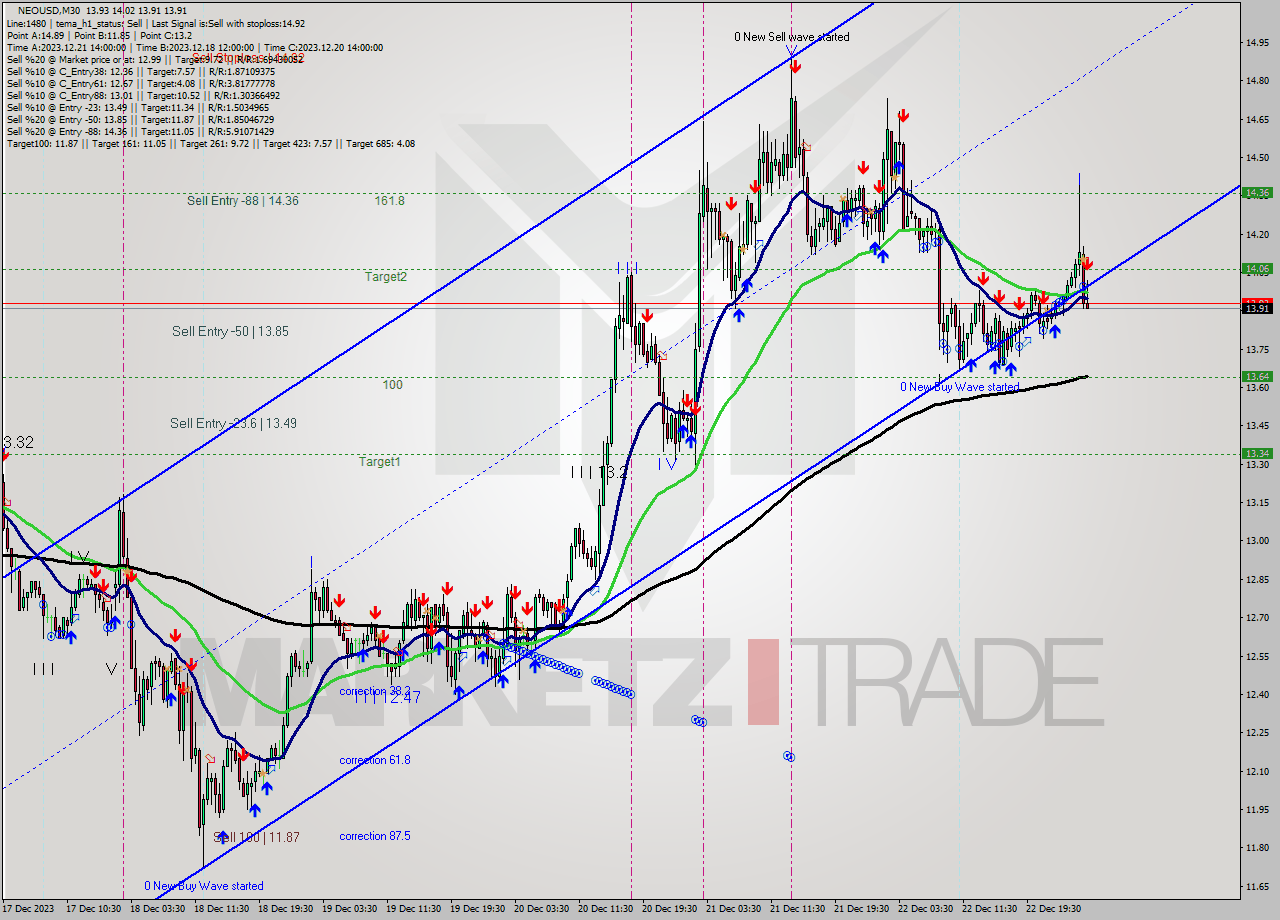Click the '22 Dec 19:30' time label
1280x920 pixels.
click(x=1053, y=909)
